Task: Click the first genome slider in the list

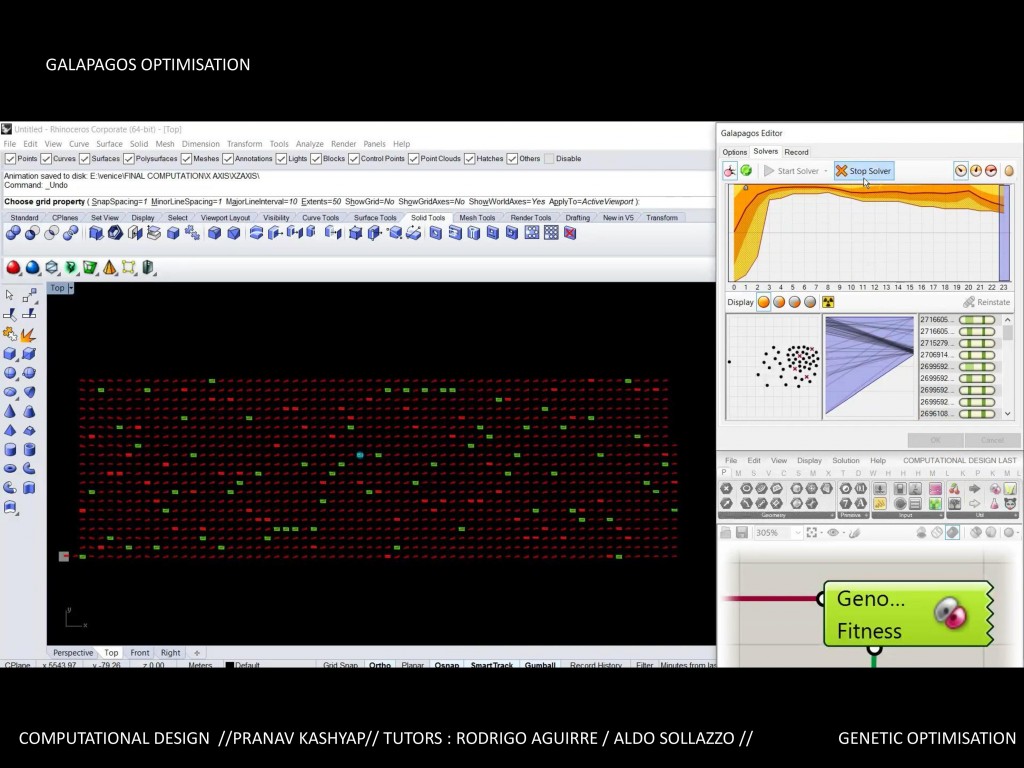Action: 977,320
